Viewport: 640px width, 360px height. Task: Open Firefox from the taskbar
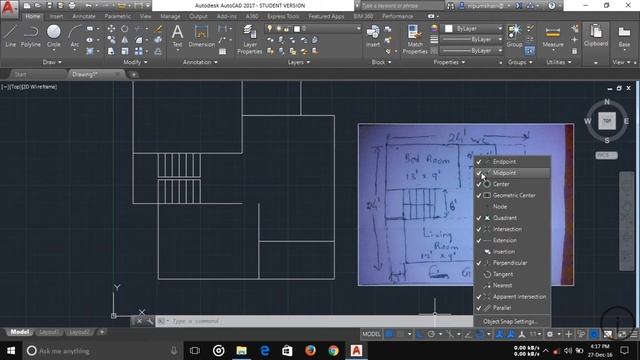[x=310, y=351]
